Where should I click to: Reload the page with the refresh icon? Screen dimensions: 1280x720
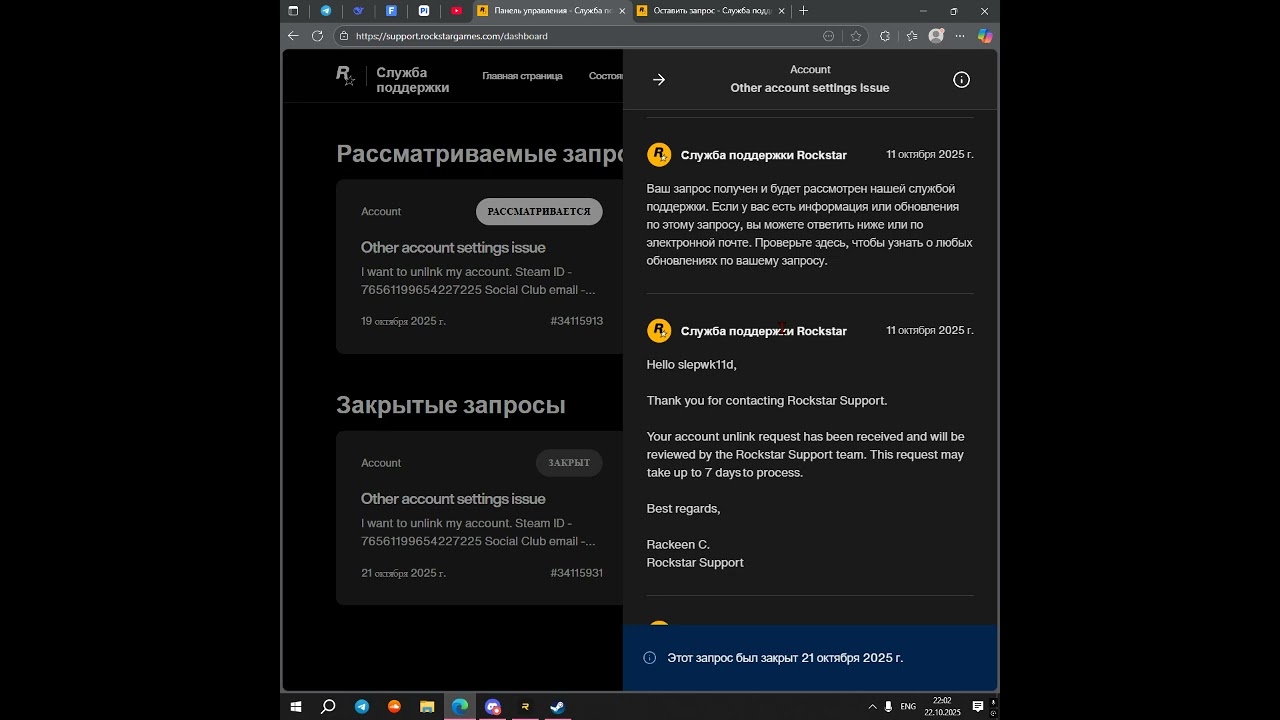click(x=318, y=36)
